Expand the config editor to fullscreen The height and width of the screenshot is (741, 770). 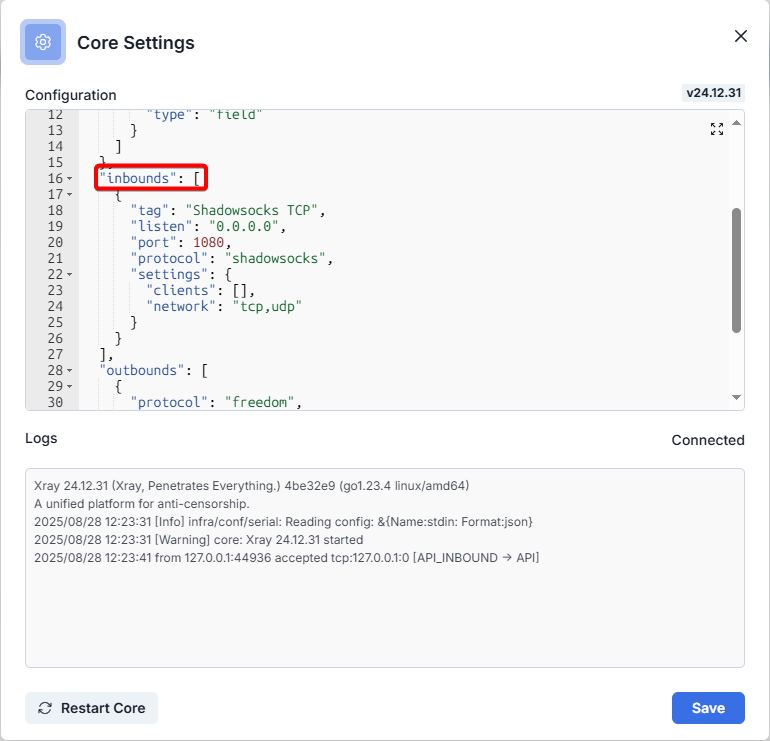pyautogui.click(x=716, y=129)
